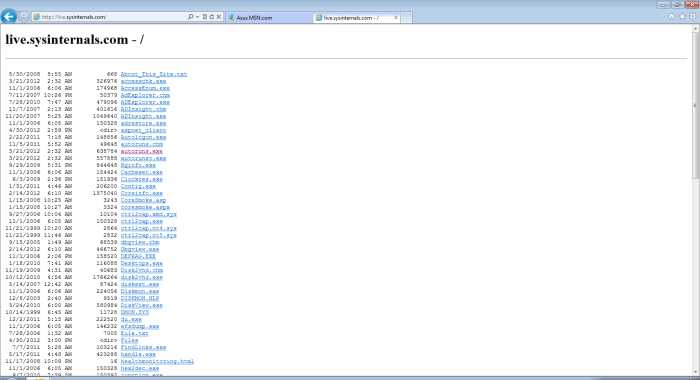The image size is (700, 380).
Task: Close the live.sysinternals.com tab
Action: (x=396, y=18)
